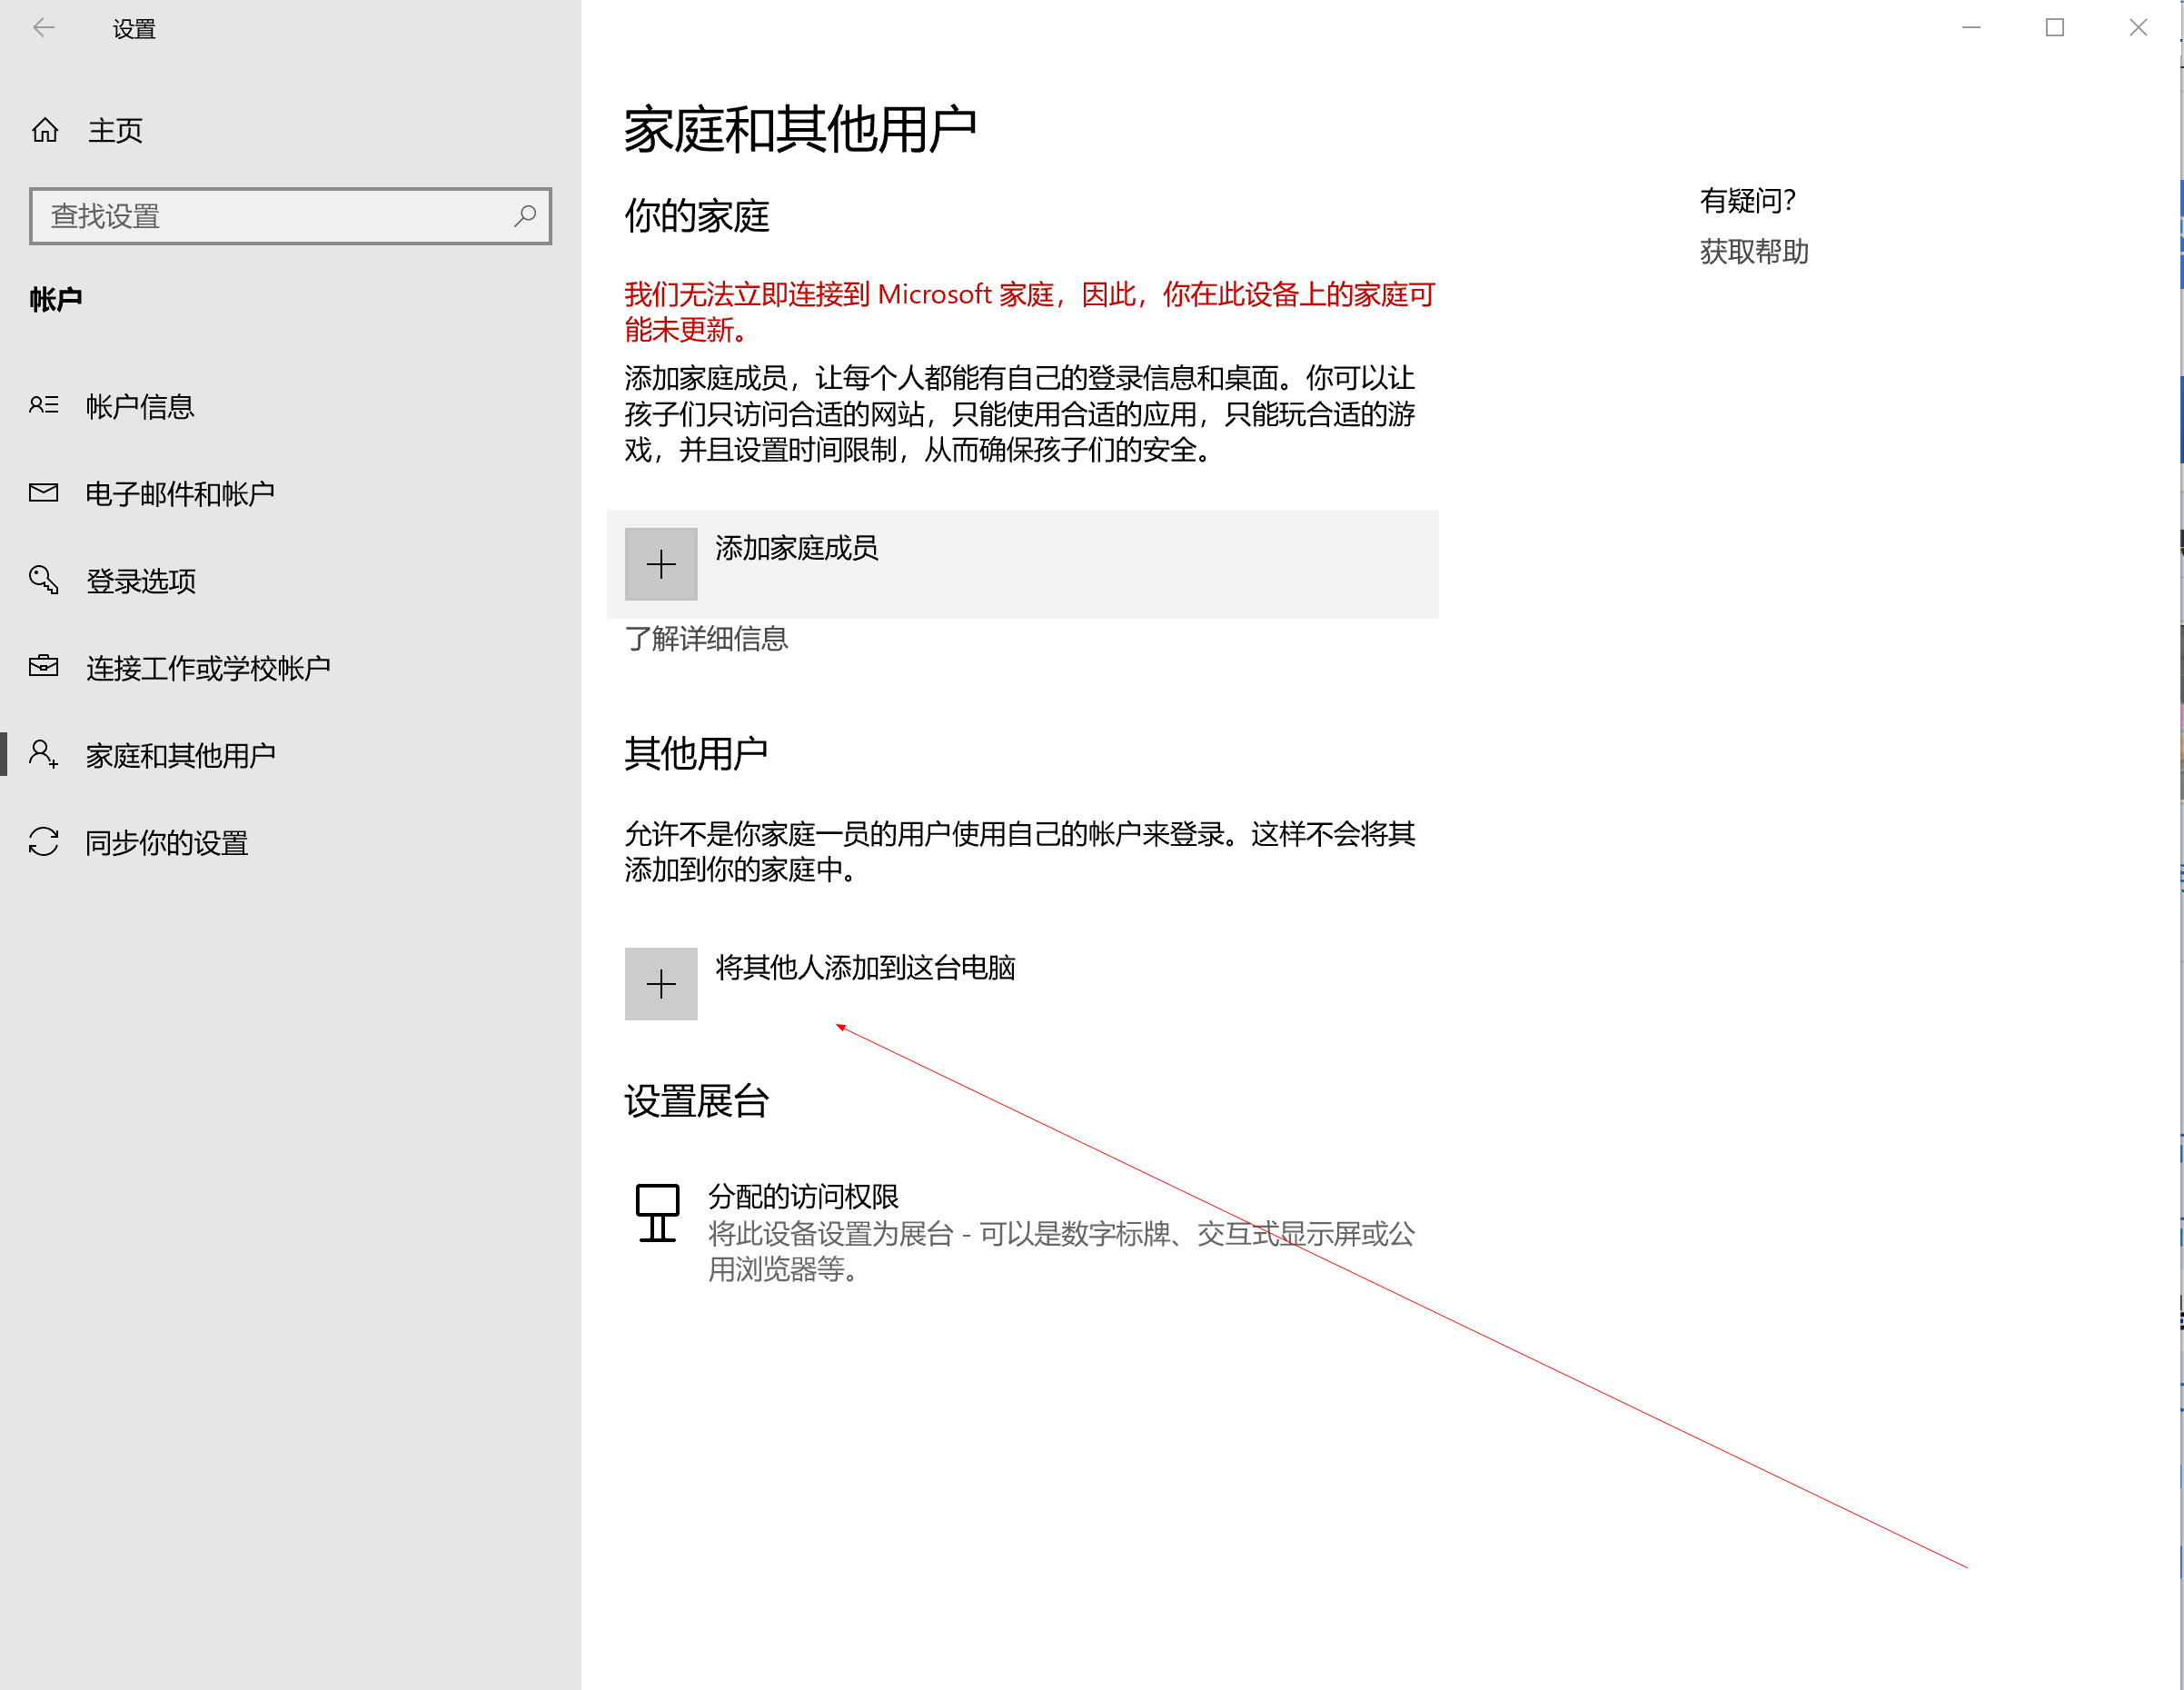Viewport: 2184px width, 1690px height.
Task: Click 将其他人添加到这台电脑 label
Action: 865,967
